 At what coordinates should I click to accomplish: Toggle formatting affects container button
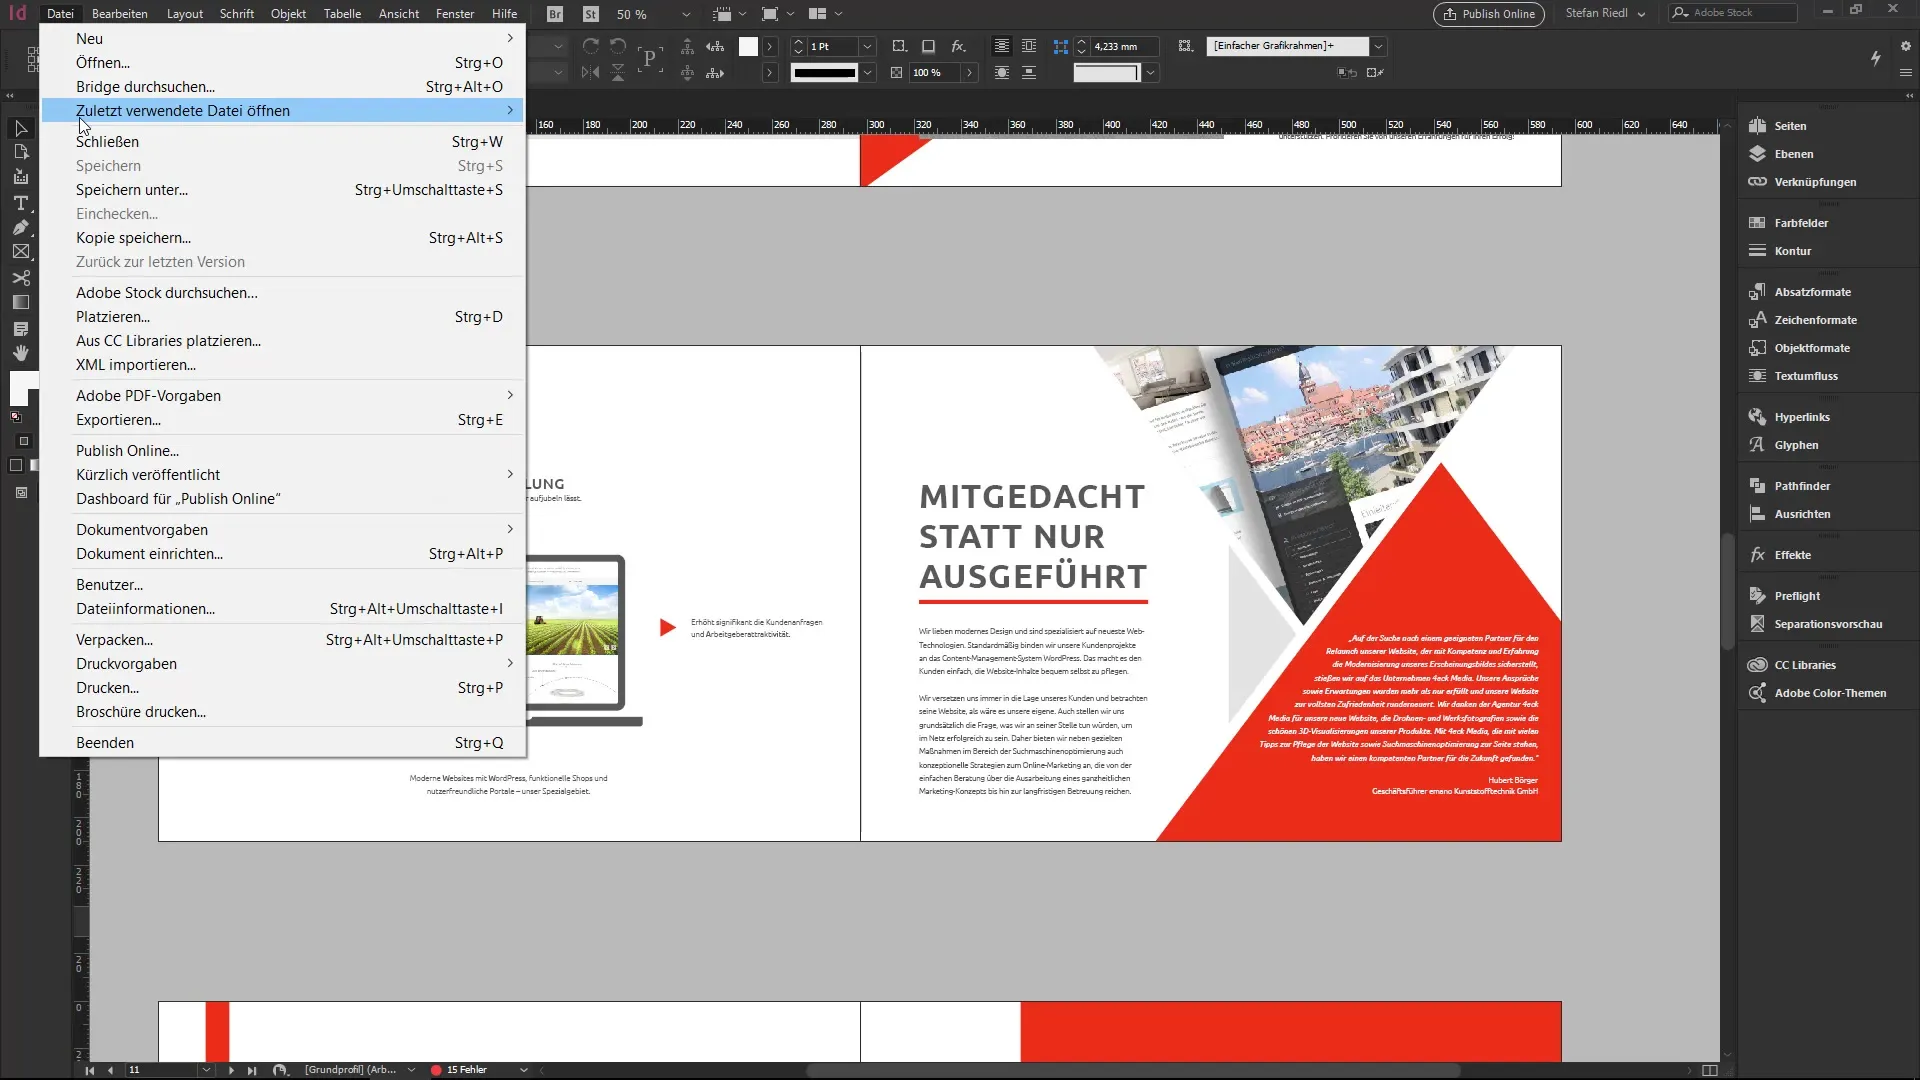click(x=24, y=441)
